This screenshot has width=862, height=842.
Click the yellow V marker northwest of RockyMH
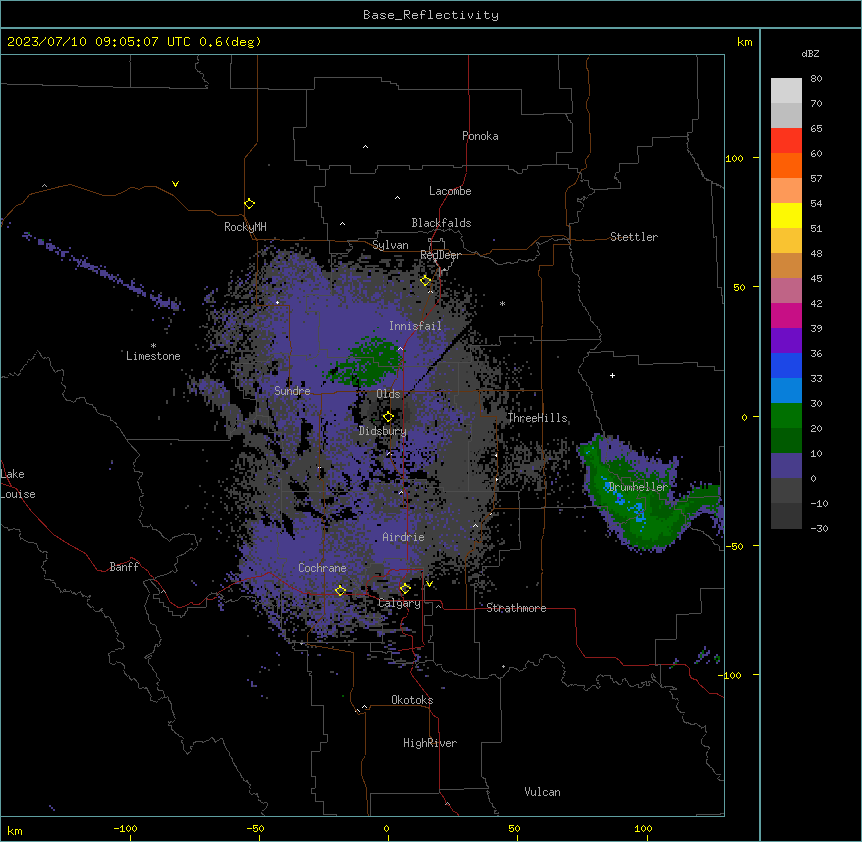tap(175, 184)
